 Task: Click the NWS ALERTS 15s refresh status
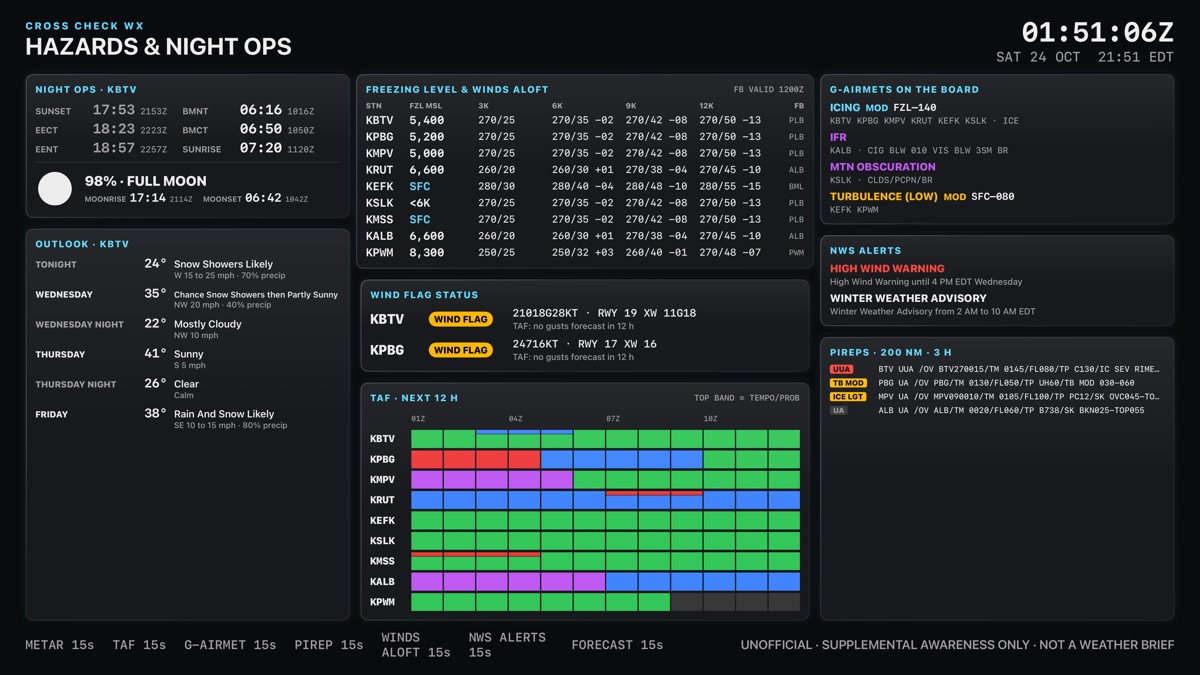(x=507, y=645)
